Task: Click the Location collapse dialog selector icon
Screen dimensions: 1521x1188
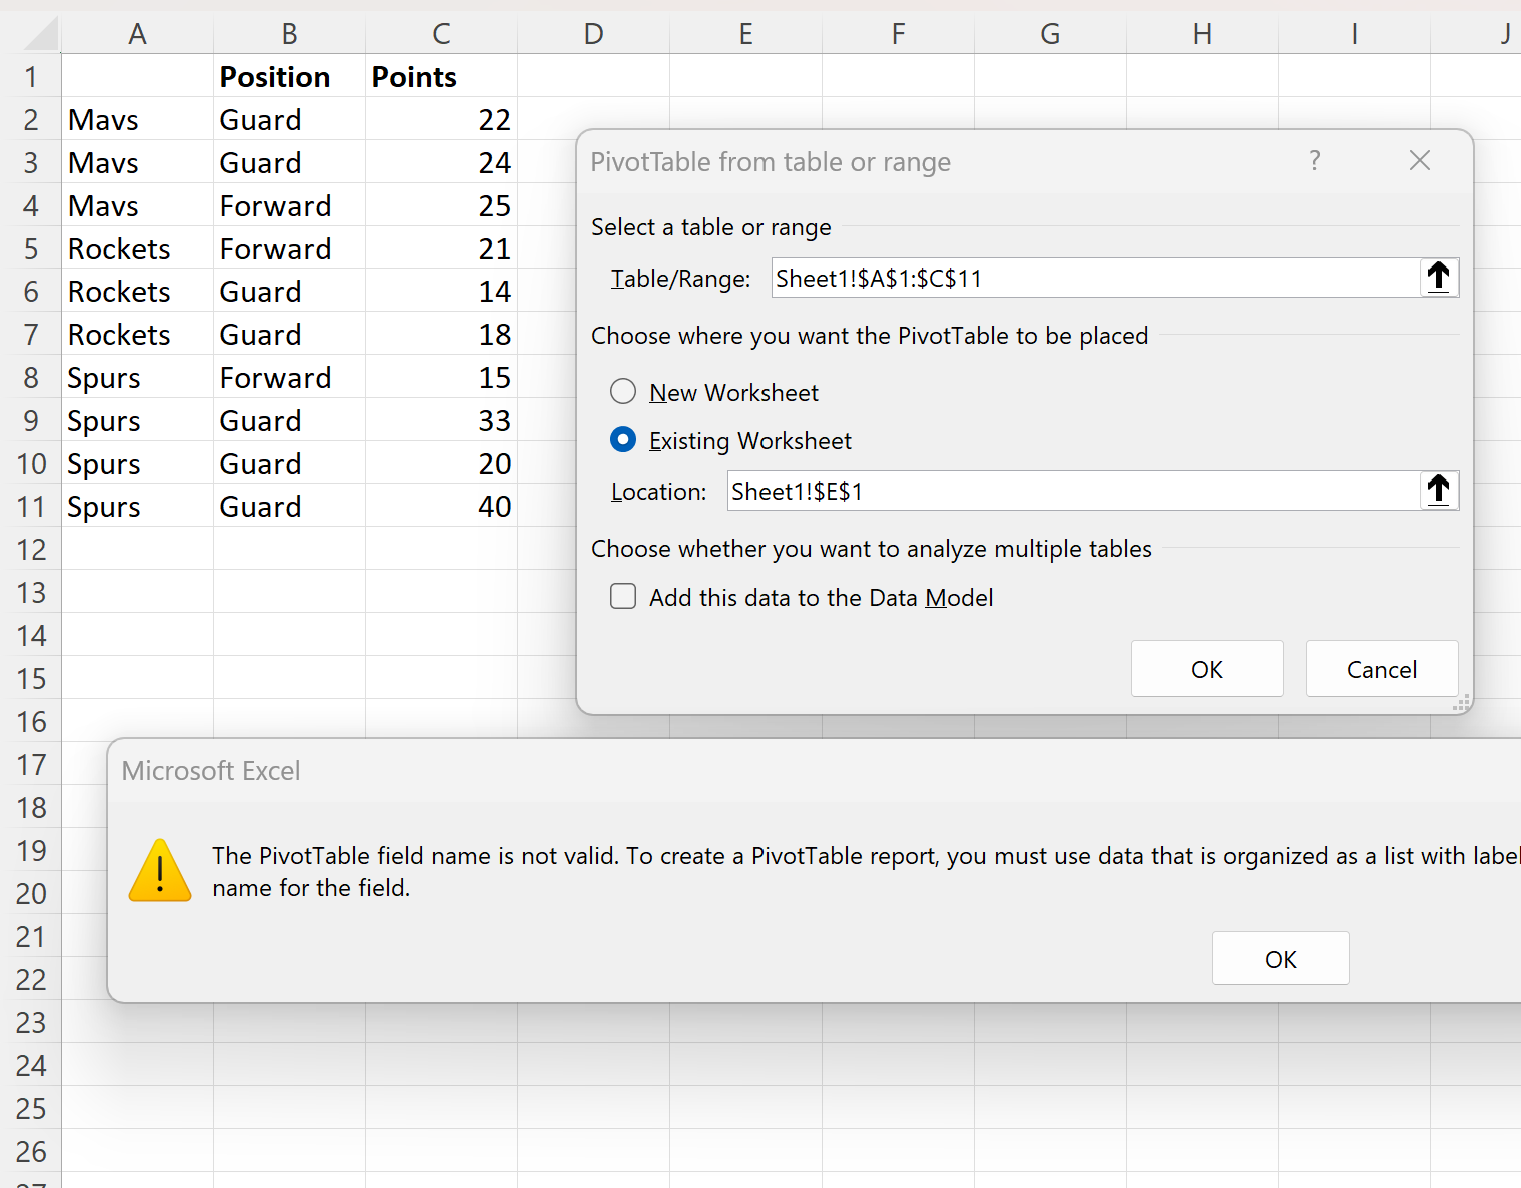Action: [1439, 490]
